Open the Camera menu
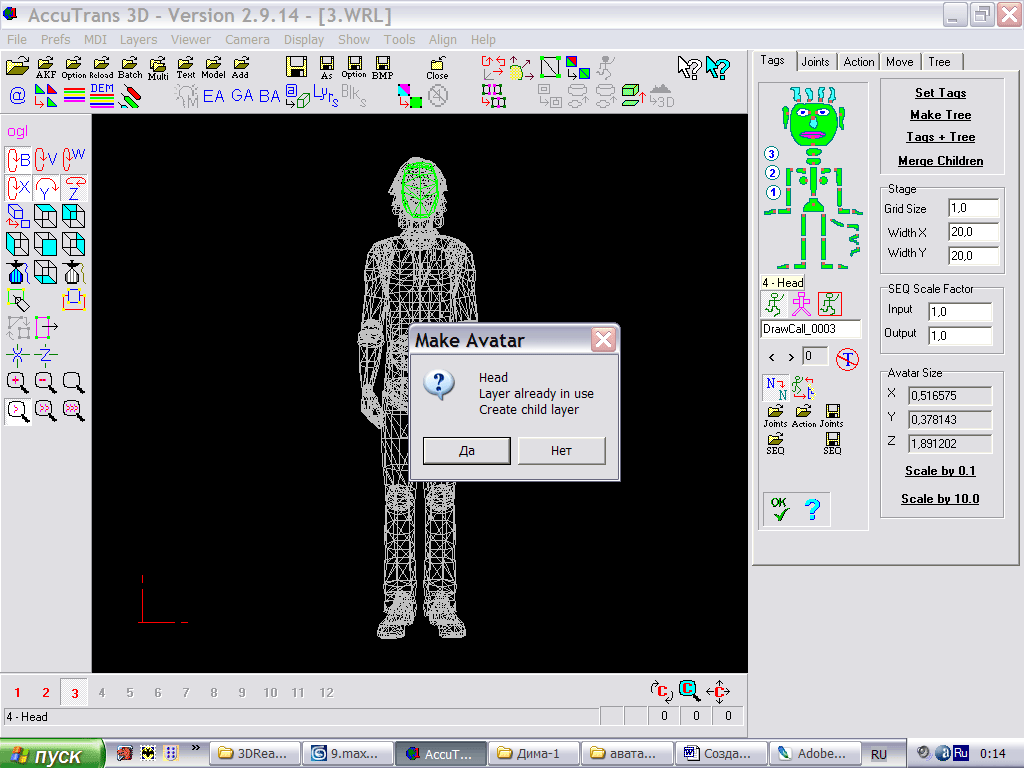Viewport: 1024px width, 768px height. click(x=248, y=39)
